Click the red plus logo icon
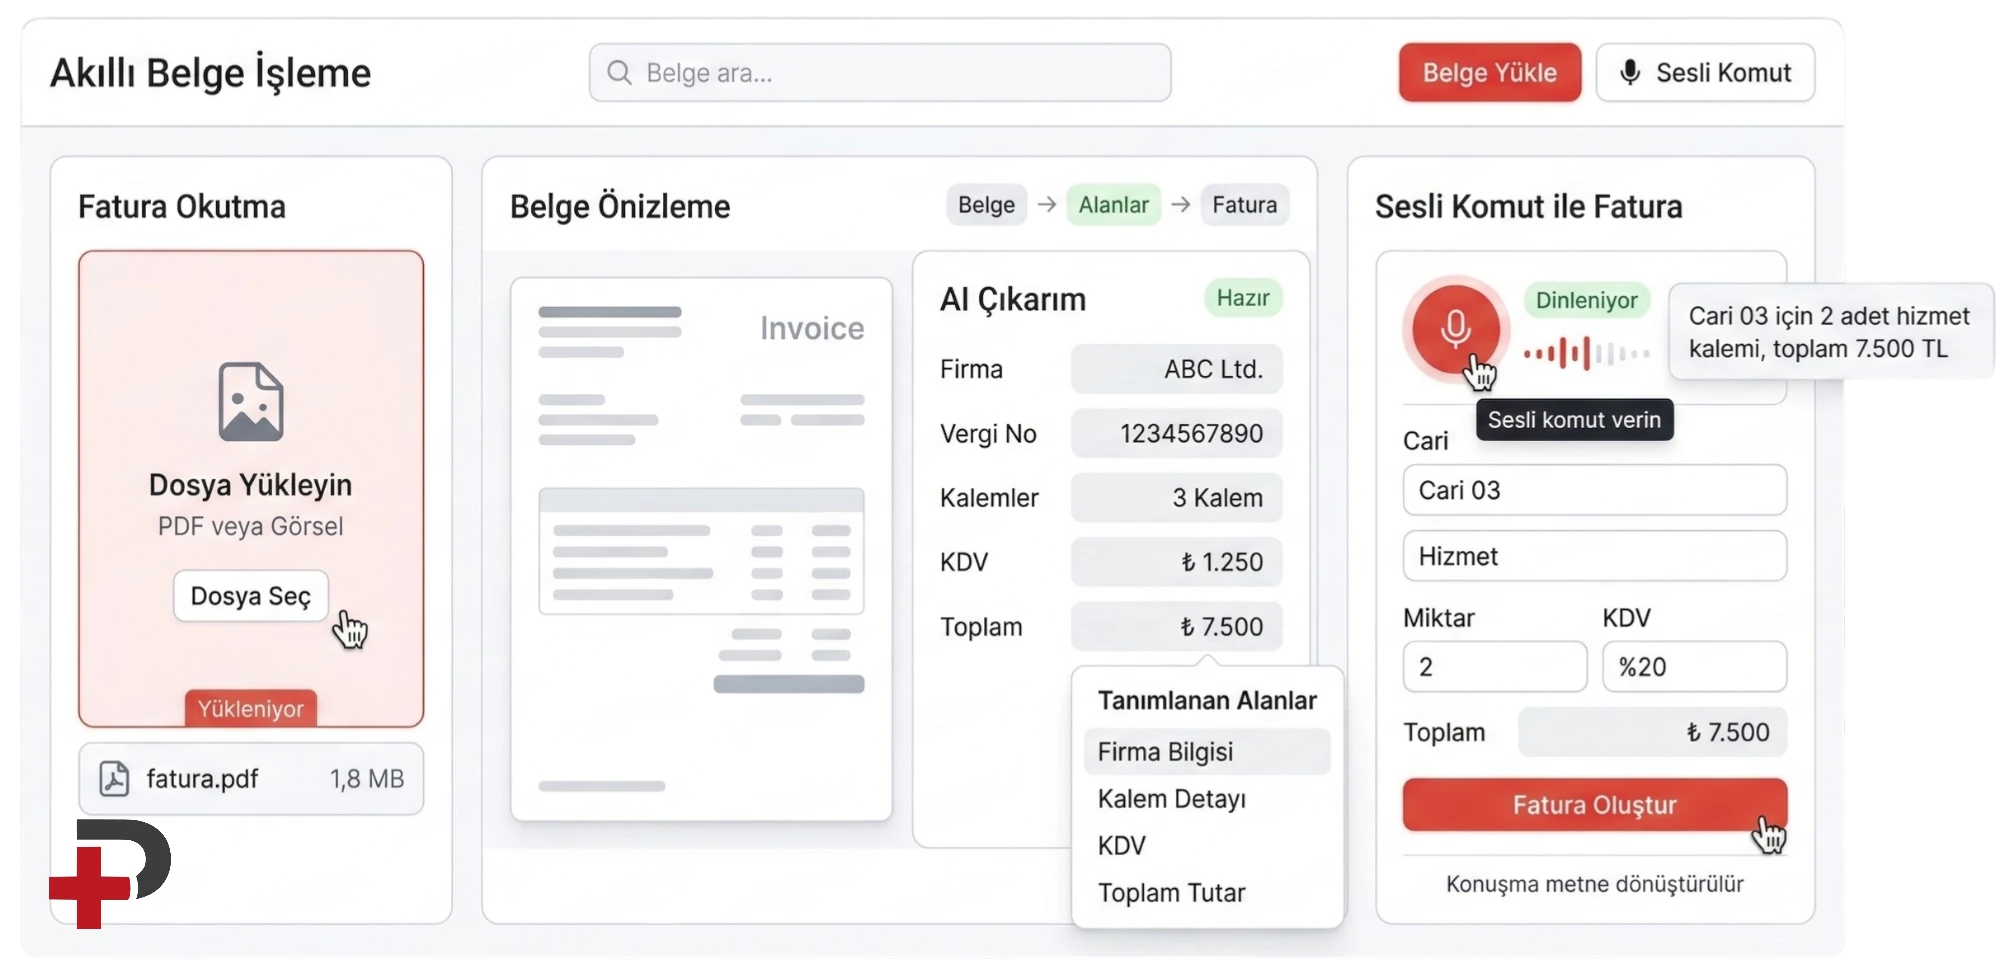Screen dimensions: 2000x978 (91, 886)
